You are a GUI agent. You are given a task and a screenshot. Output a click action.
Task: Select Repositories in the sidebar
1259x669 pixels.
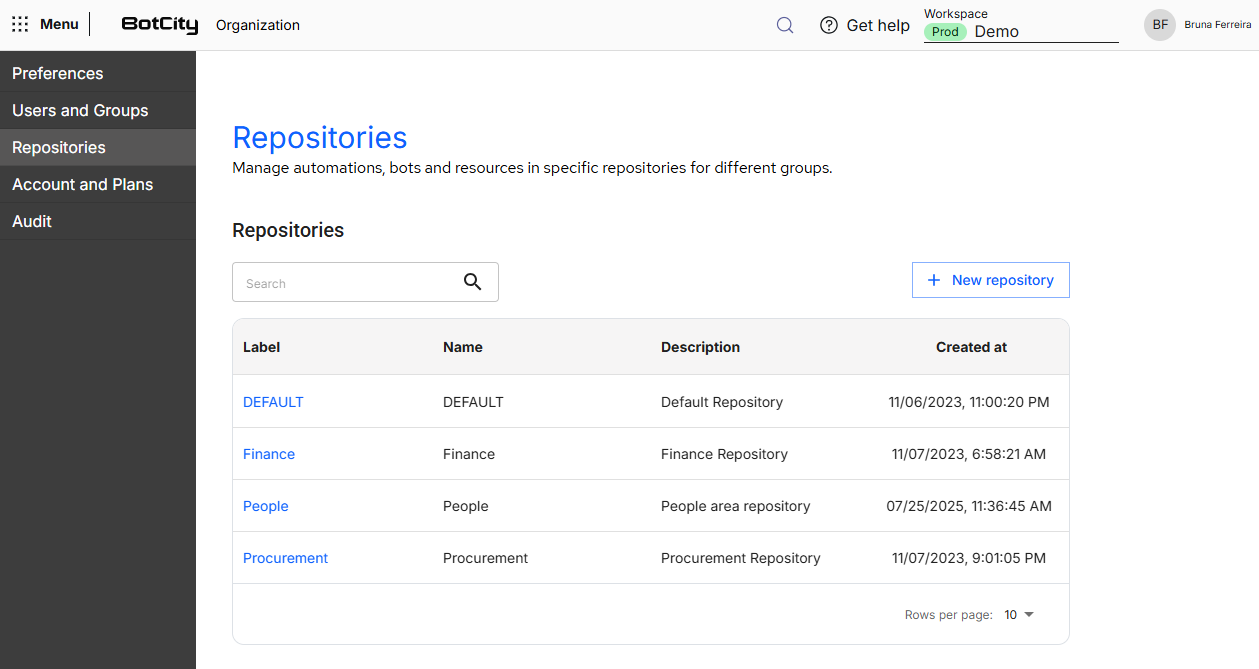coord(98,148)
